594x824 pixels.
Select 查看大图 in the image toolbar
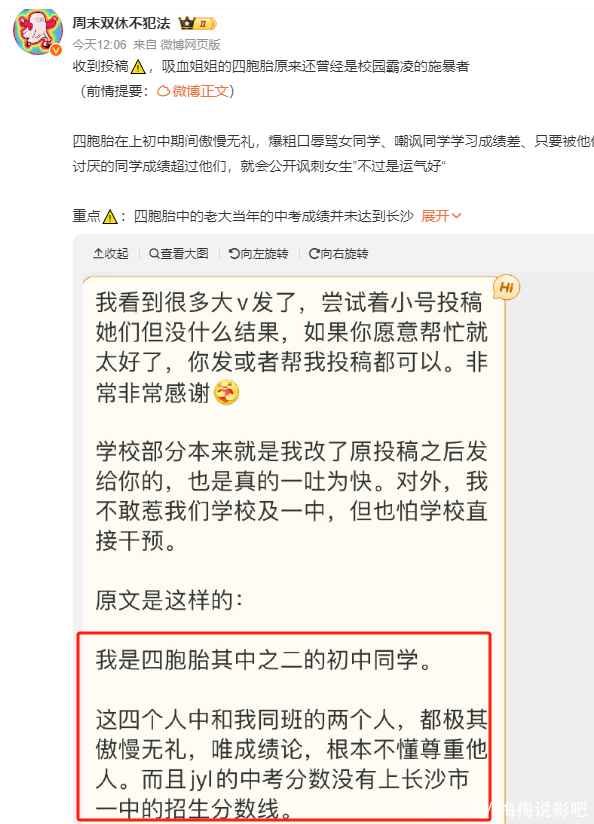point(179,254)
